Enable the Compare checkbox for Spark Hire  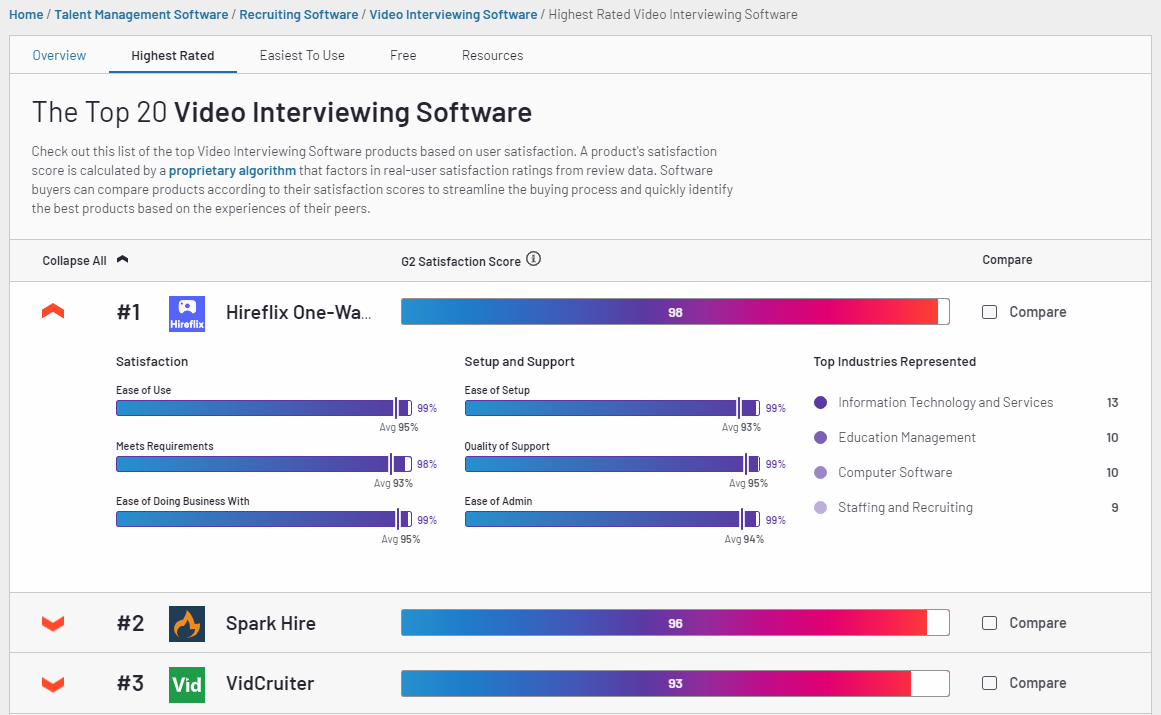(x=989, y=622)
